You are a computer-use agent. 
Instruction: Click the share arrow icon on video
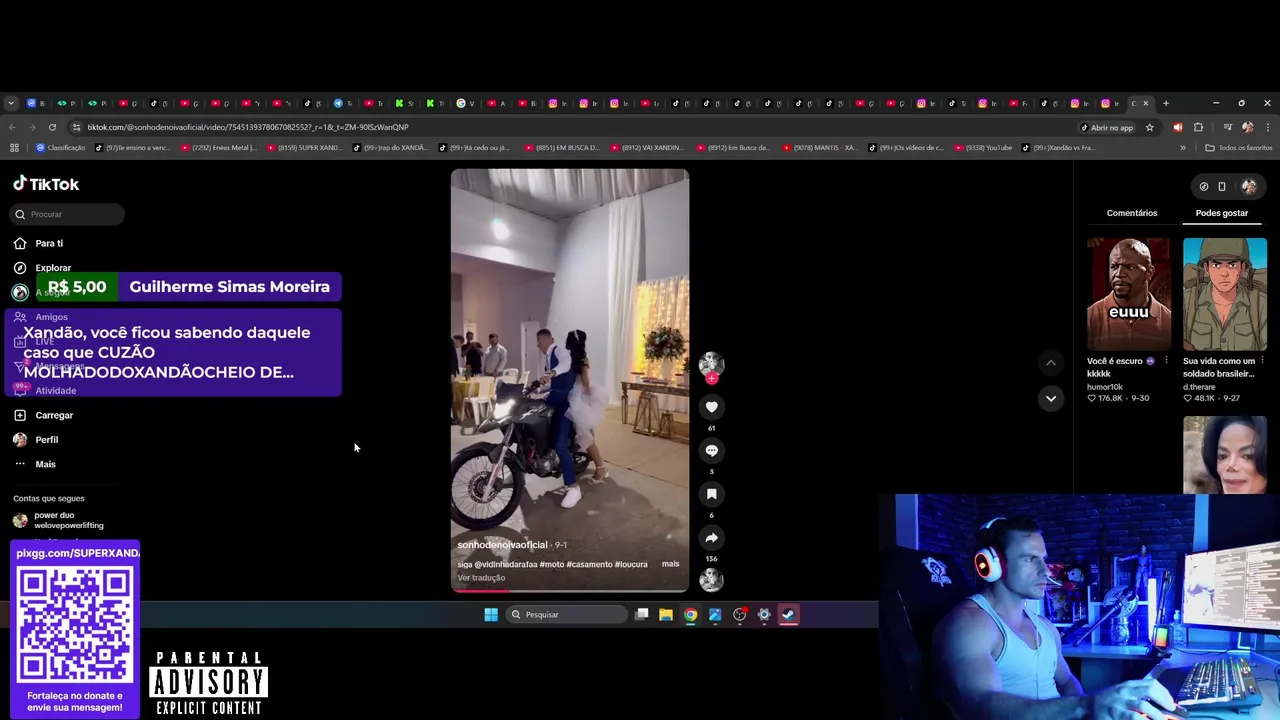(711, 538)
